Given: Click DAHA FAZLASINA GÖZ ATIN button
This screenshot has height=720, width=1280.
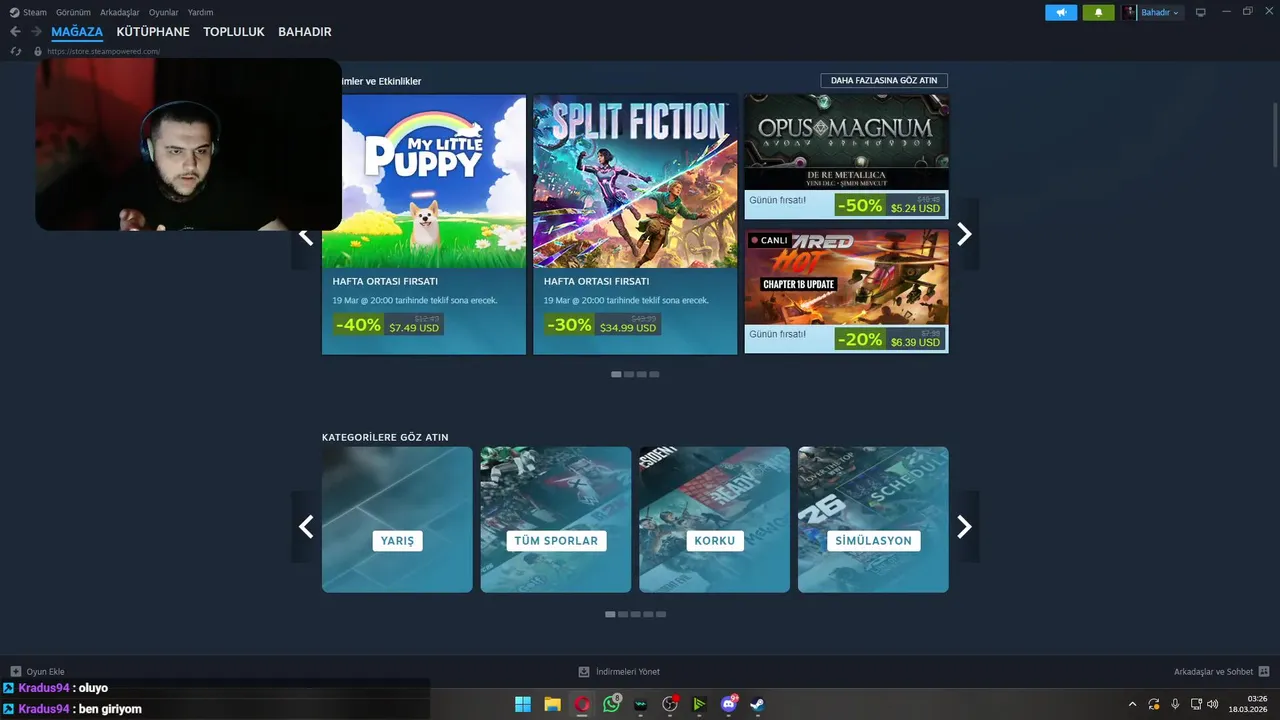Looking at the screenshot, I should [x=884, y=81].
